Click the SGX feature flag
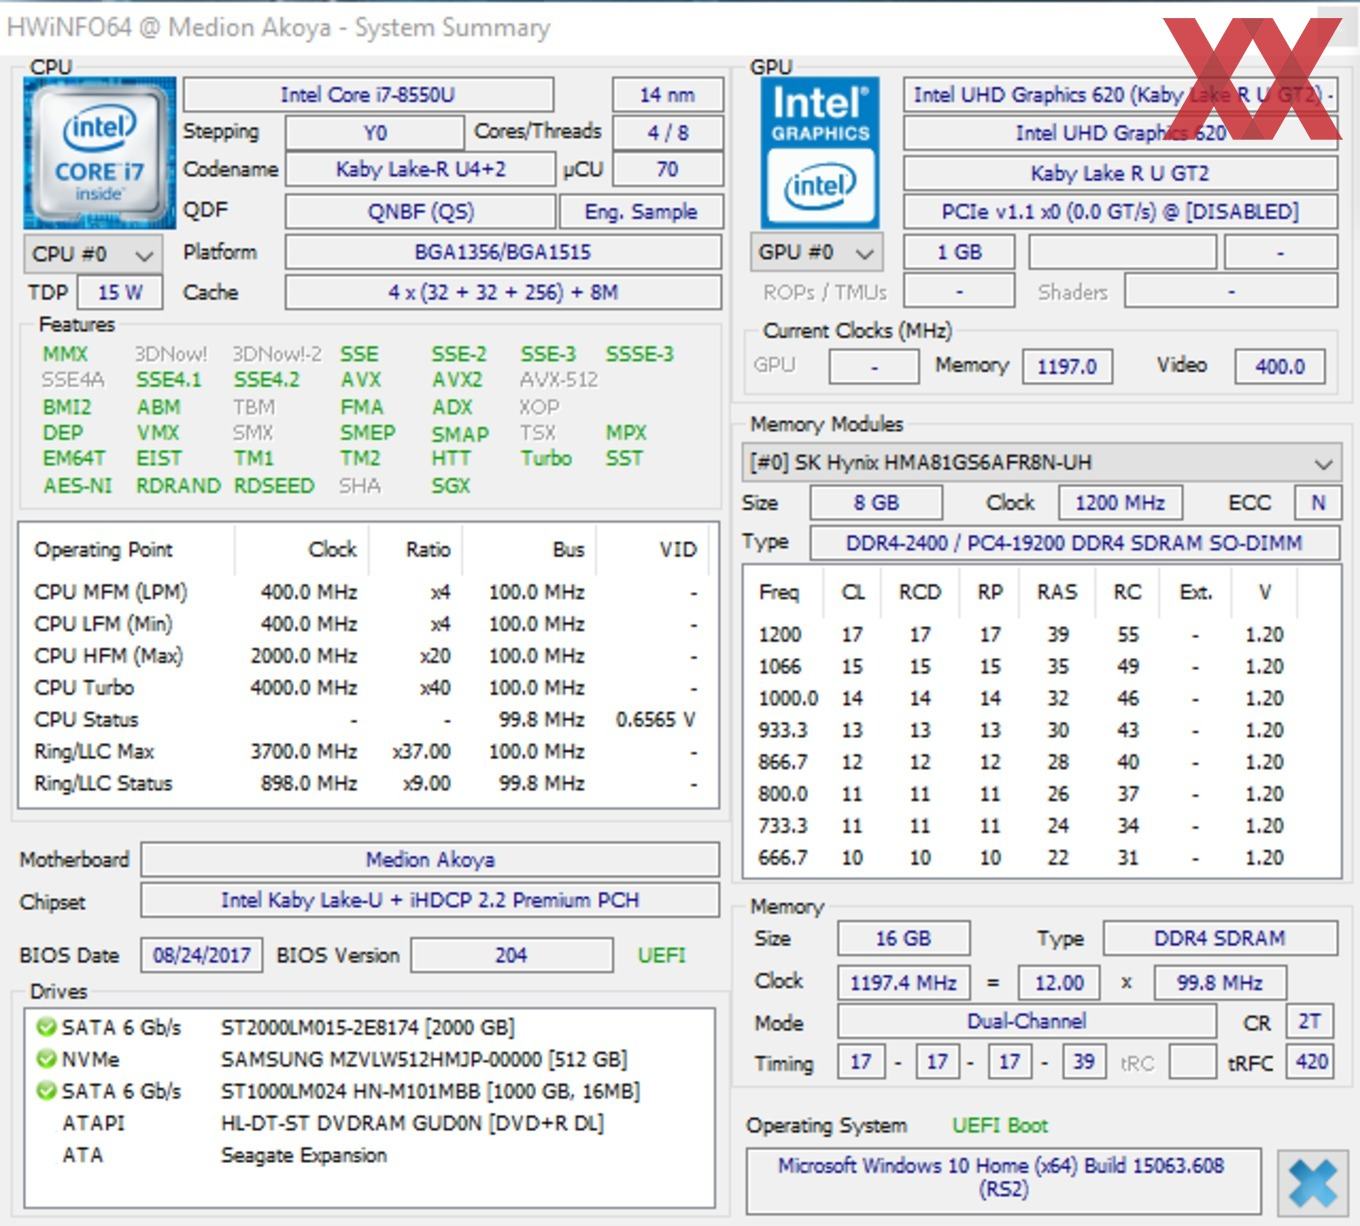Viewport: 1360px width, 1226px height. click(451, 486)
